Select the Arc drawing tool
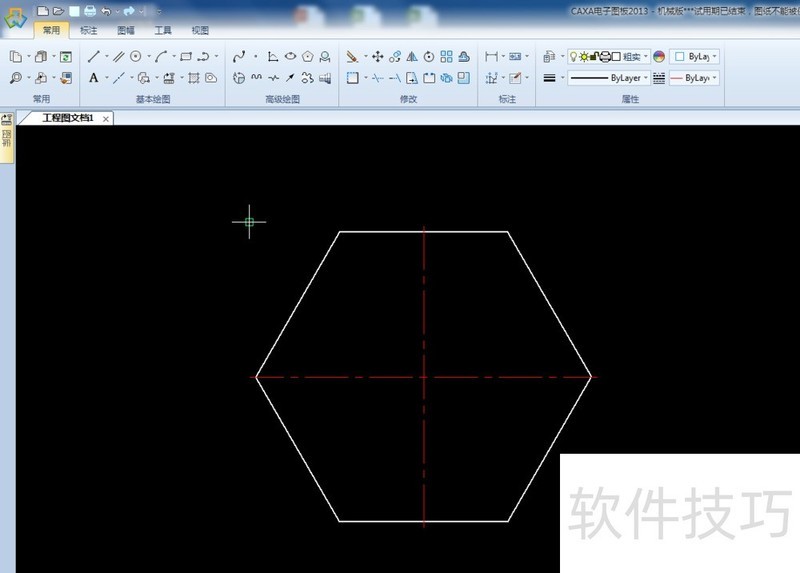This screenshot has height=573, width=800. (x=161, y=57)
